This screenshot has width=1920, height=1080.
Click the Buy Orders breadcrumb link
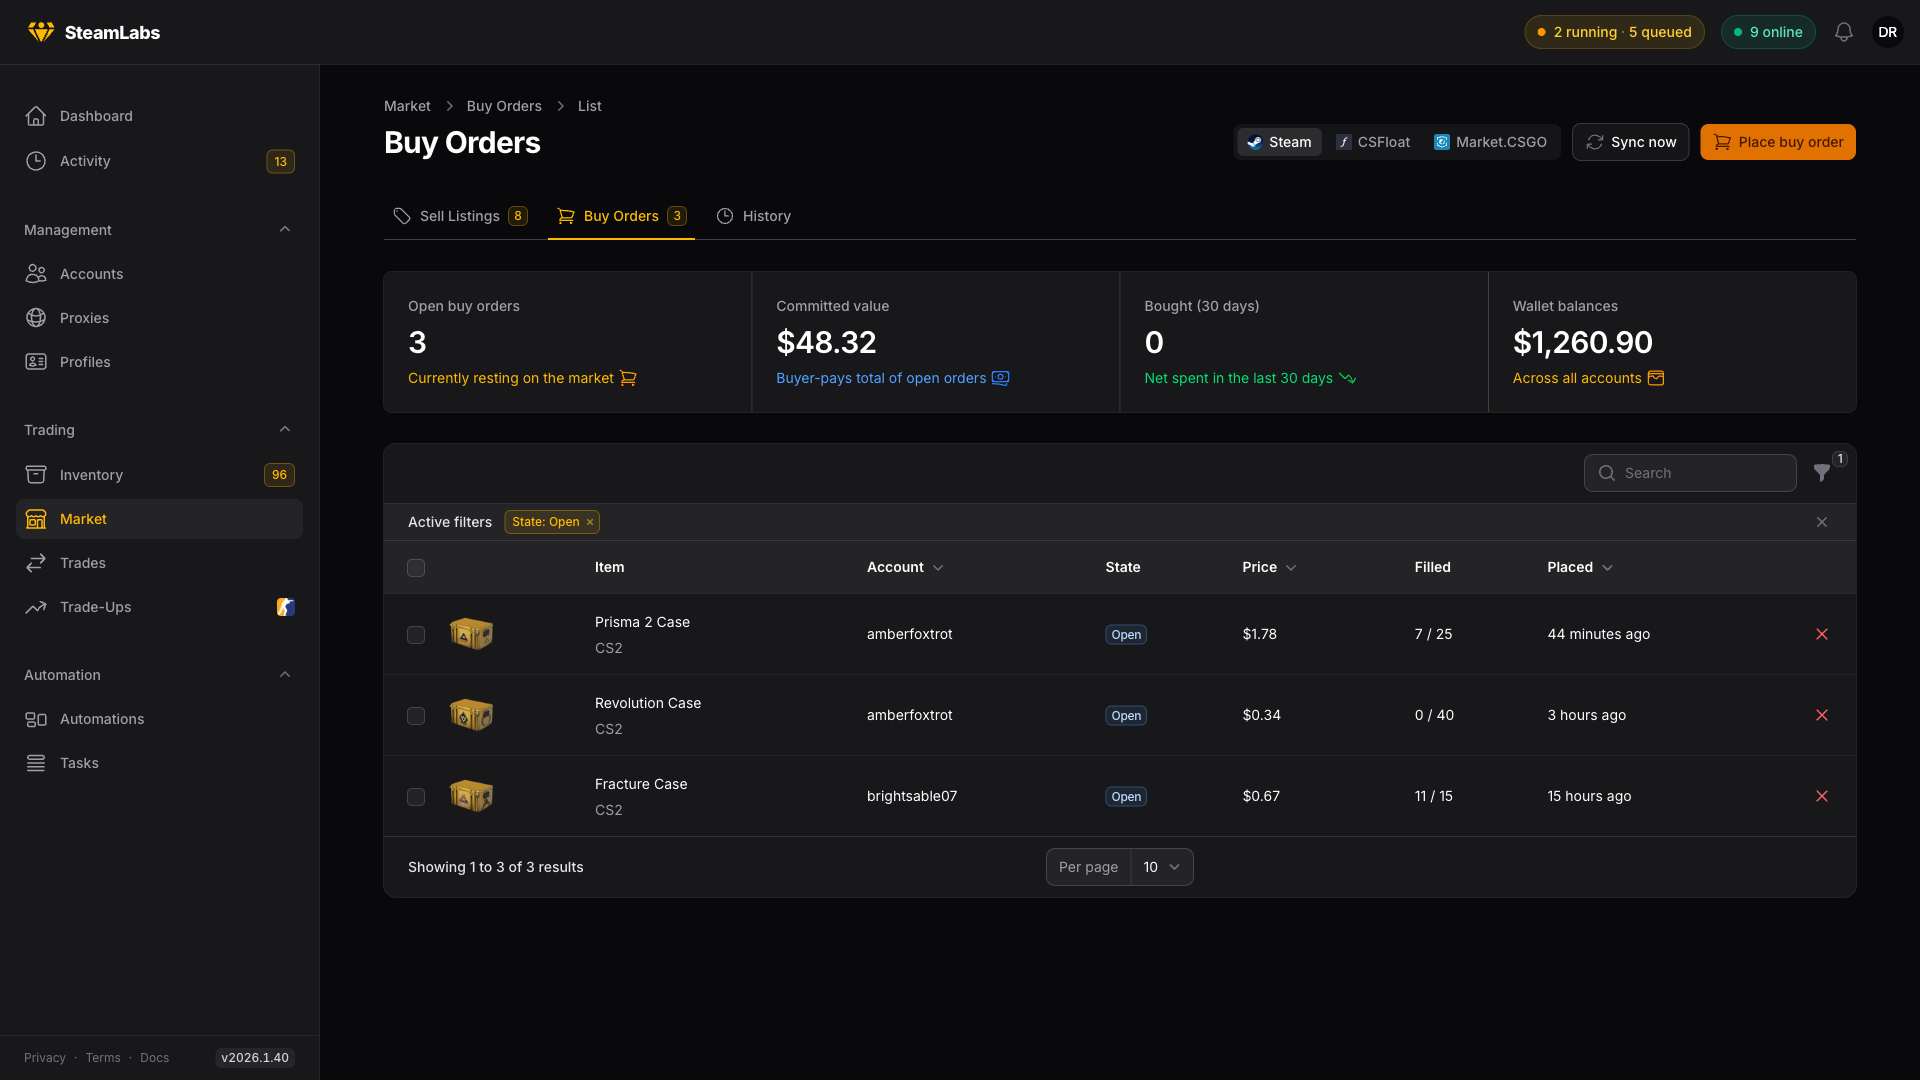pos(504,106)
